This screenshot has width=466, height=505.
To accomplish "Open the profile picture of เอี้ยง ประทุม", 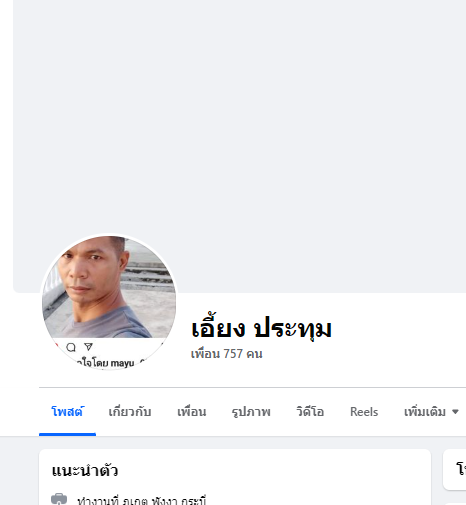I will [109, 302].
